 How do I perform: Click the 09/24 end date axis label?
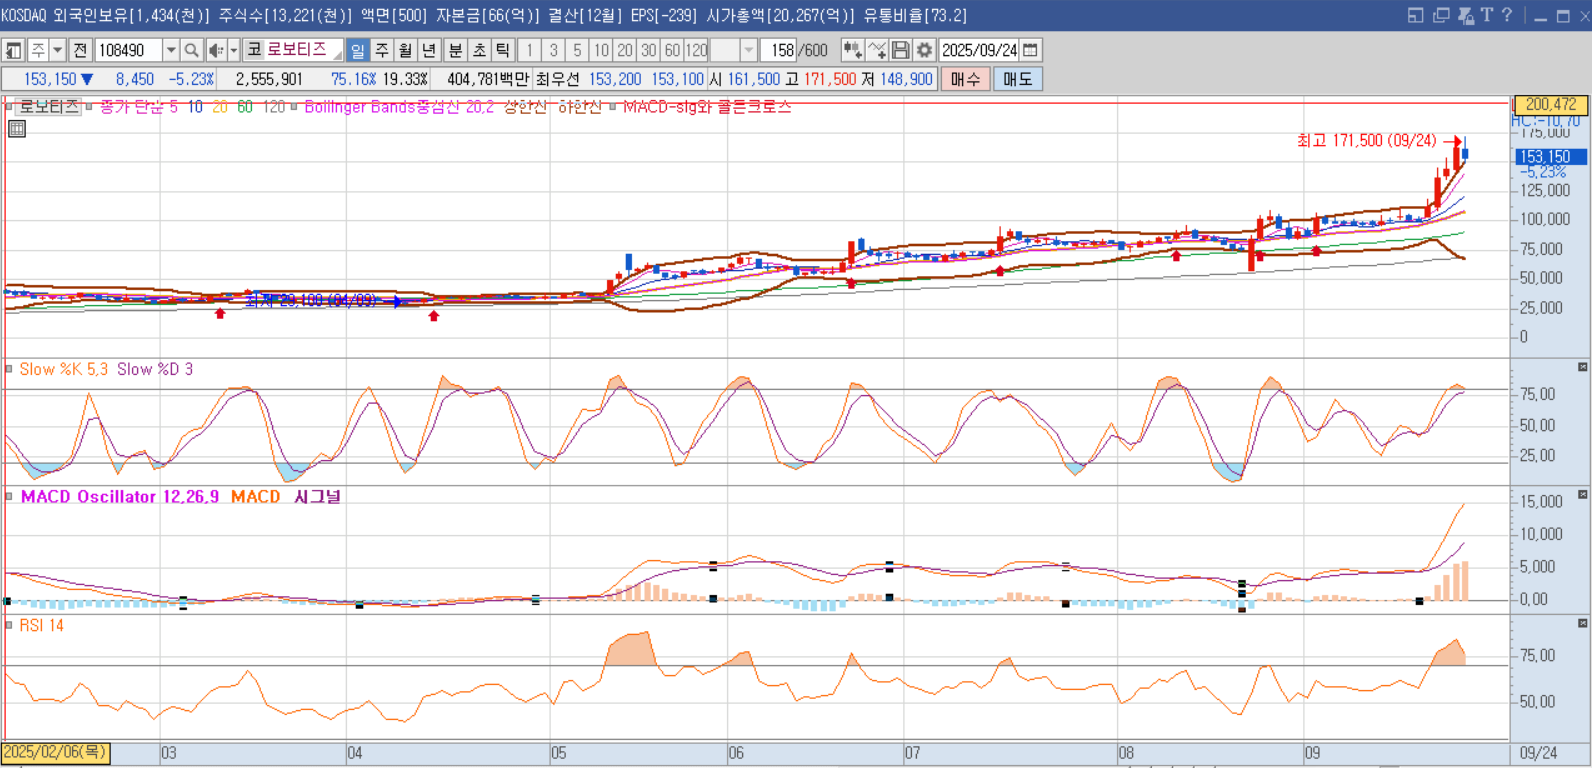(x=1538, y=752)
